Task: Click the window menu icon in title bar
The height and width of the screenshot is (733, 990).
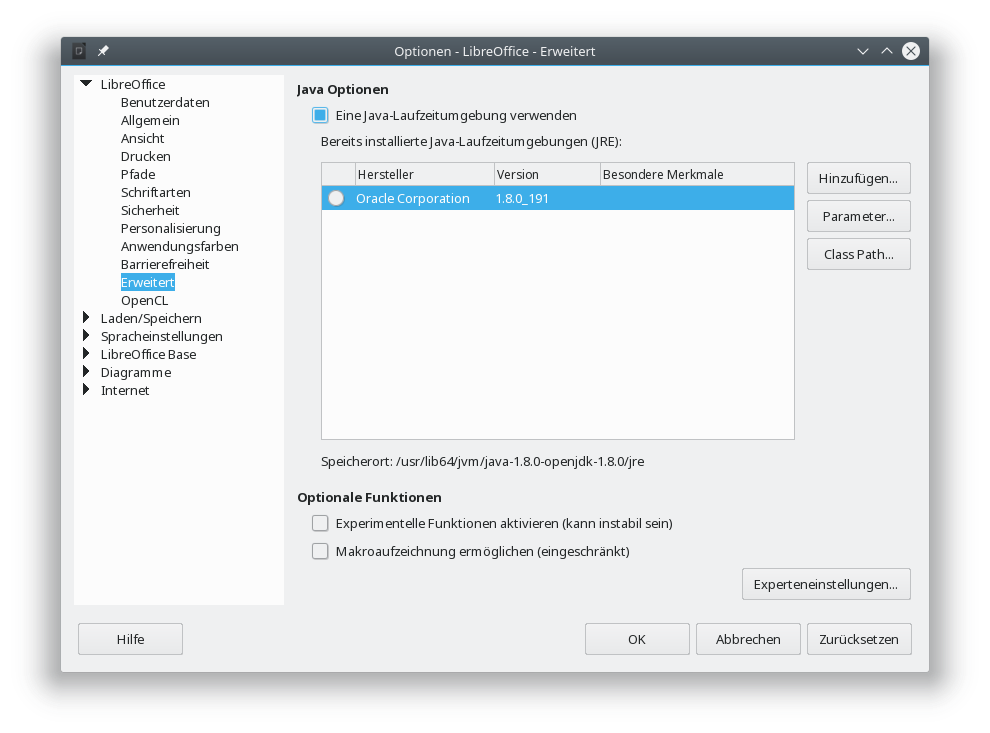Action: [79, 51]
